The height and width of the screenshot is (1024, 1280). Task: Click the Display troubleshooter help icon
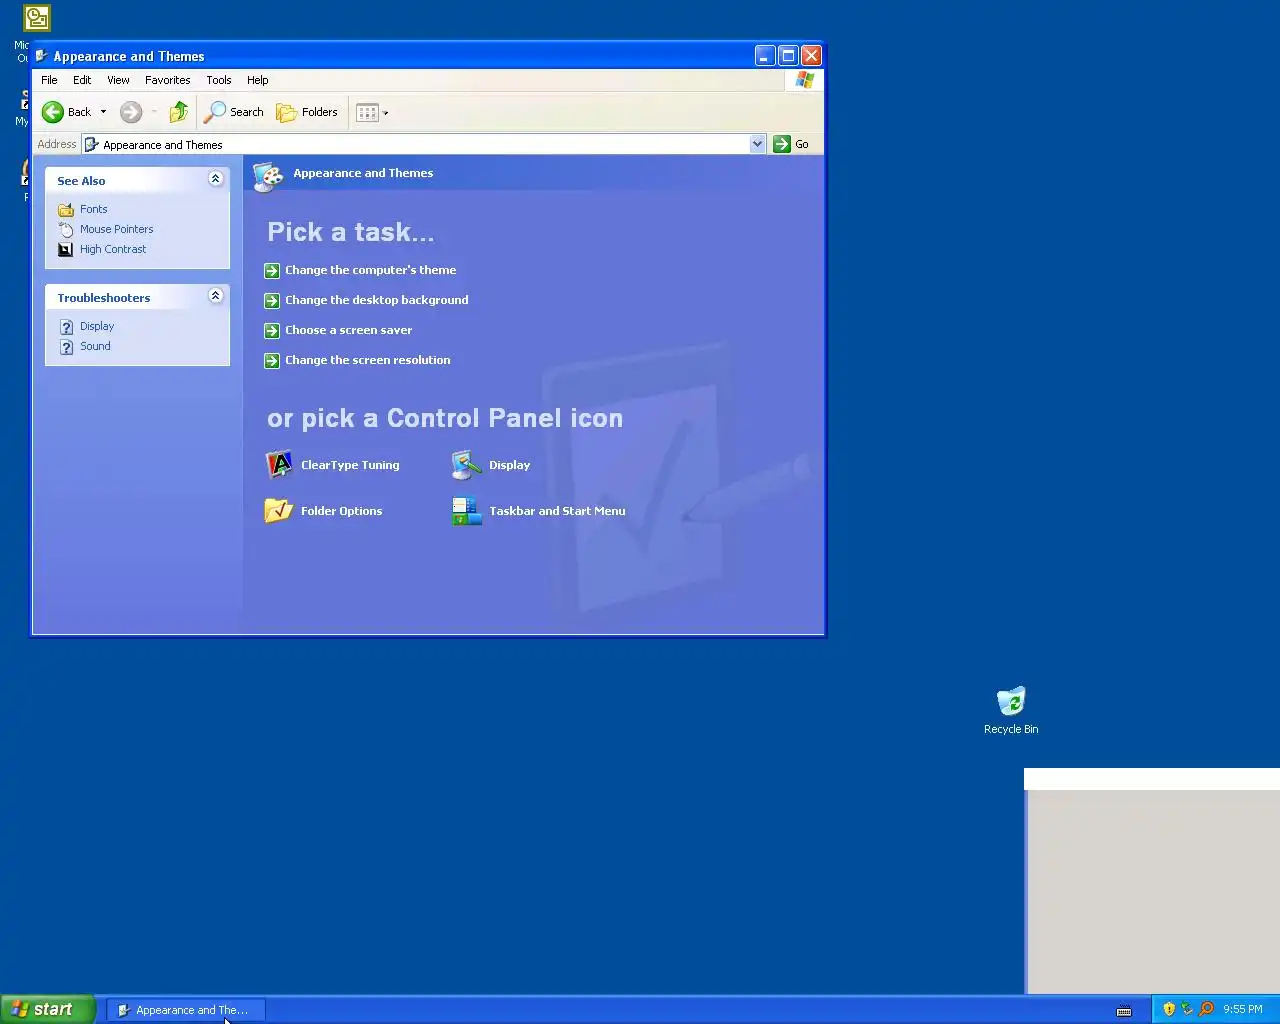click(66, 327)
